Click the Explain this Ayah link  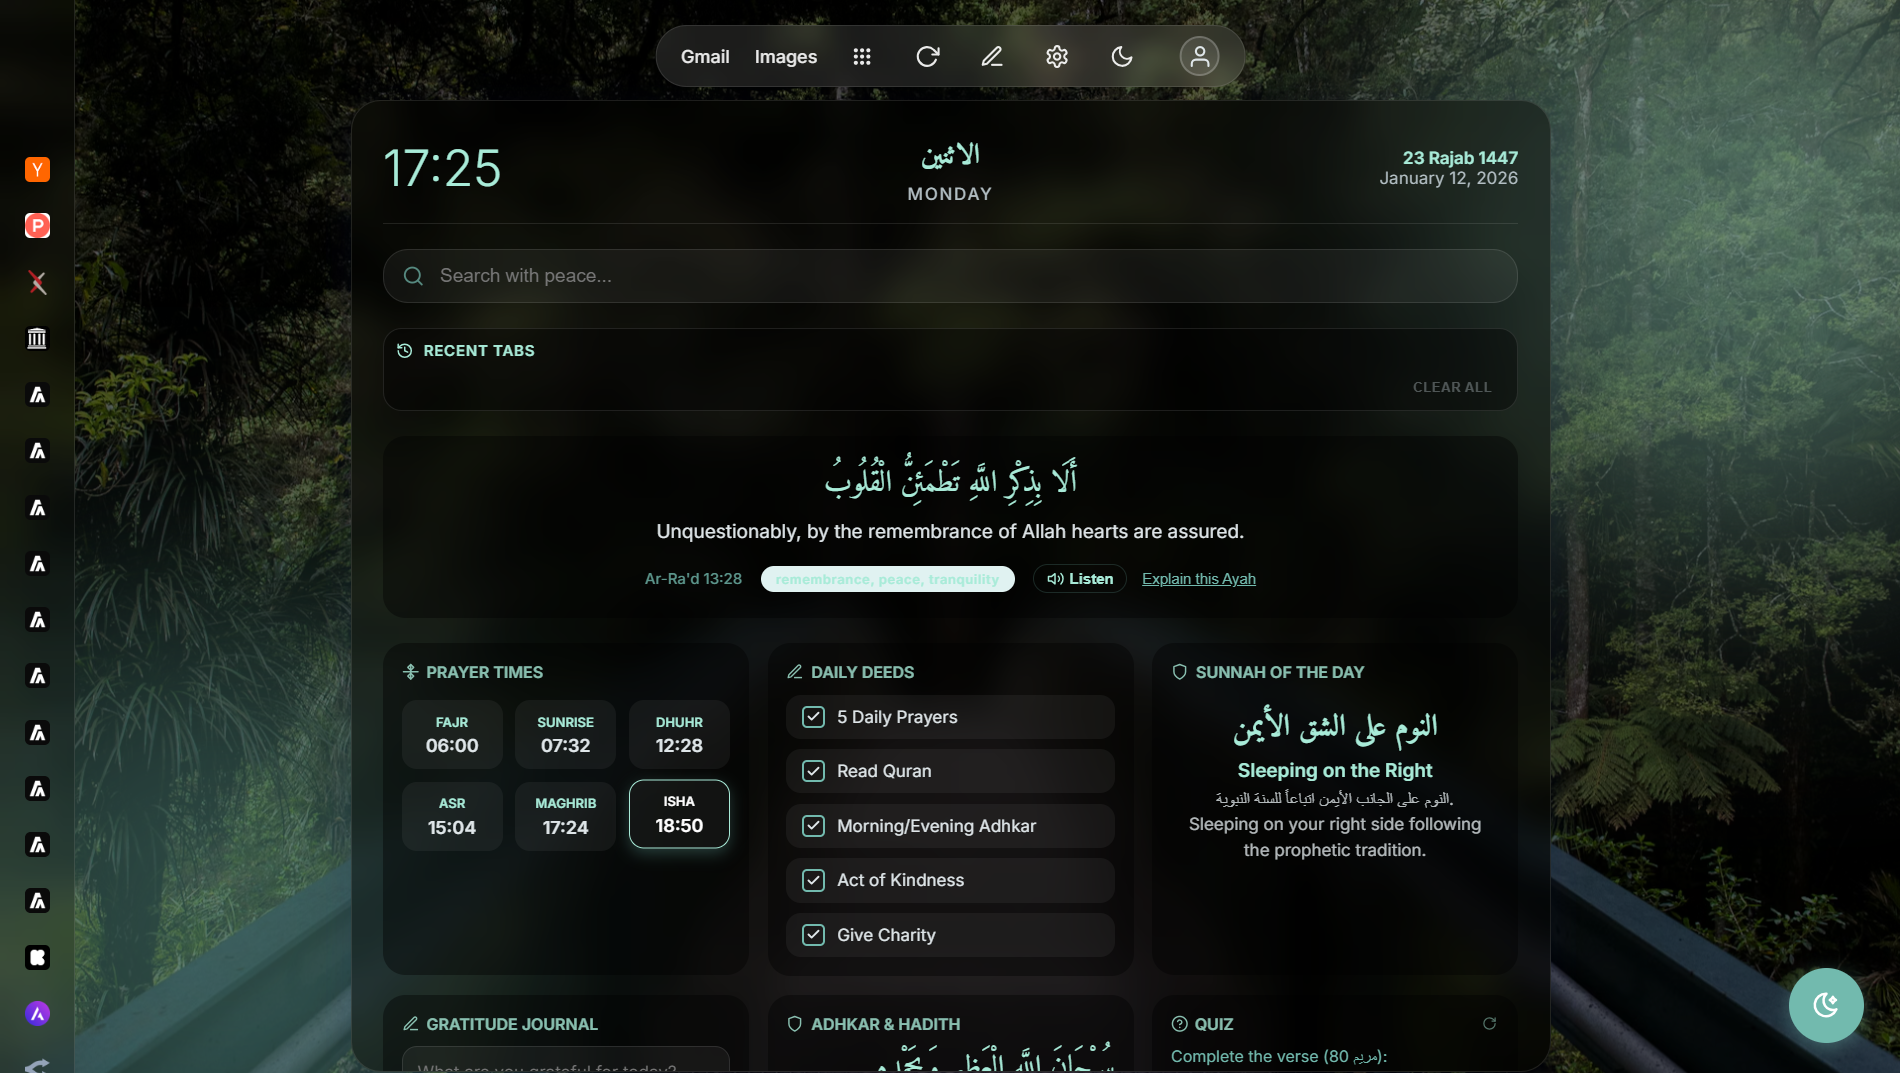click(1198, 579)
